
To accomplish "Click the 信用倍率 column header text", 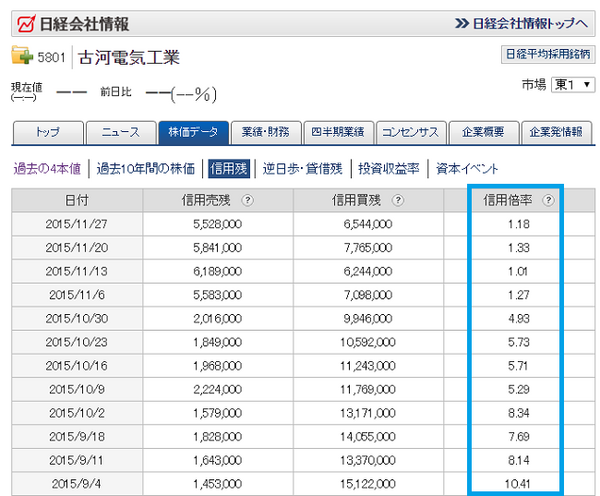I will [x=507, y=200].
